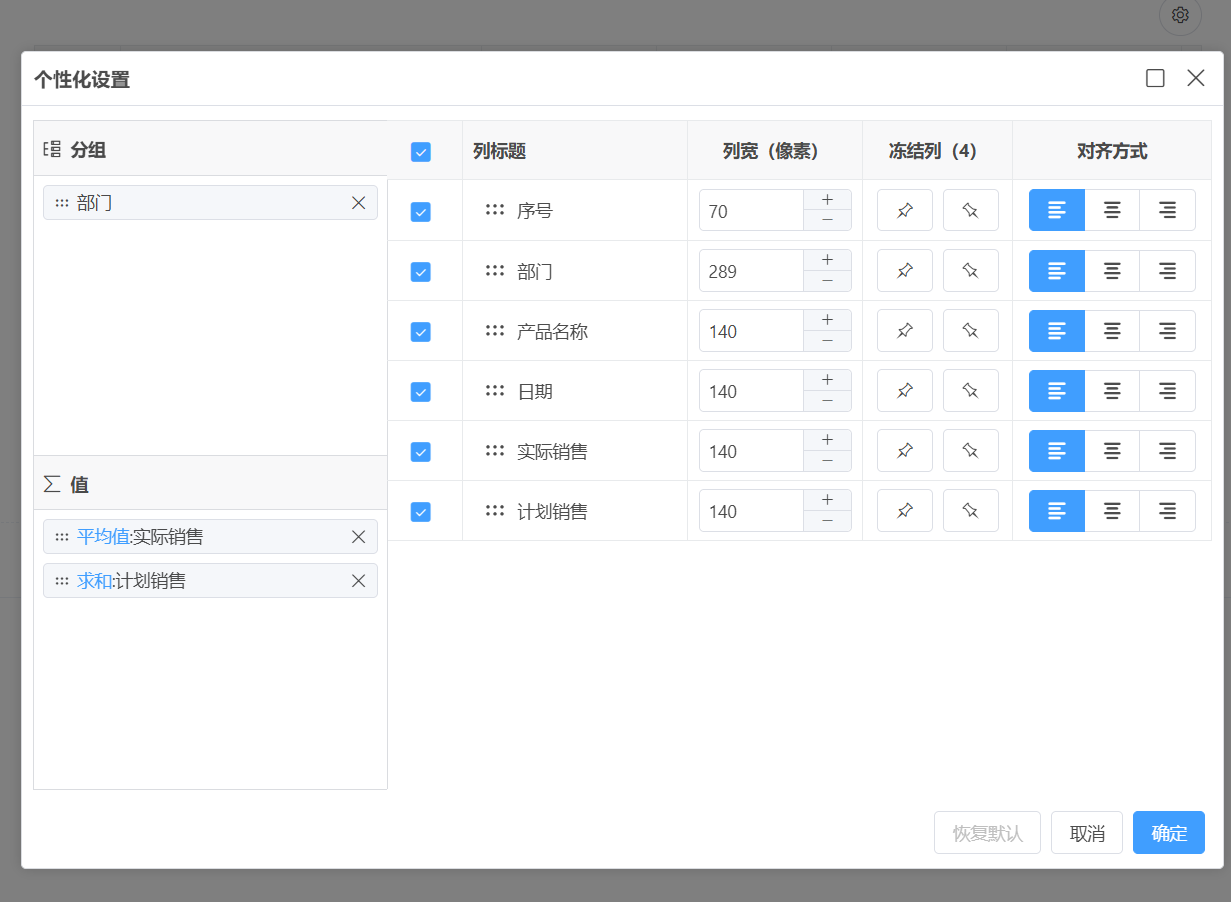This screenshot has height=902, width=1231.
Task: Uncheck the 计划销售 column checkbox
Action: (x=421, y=512)
